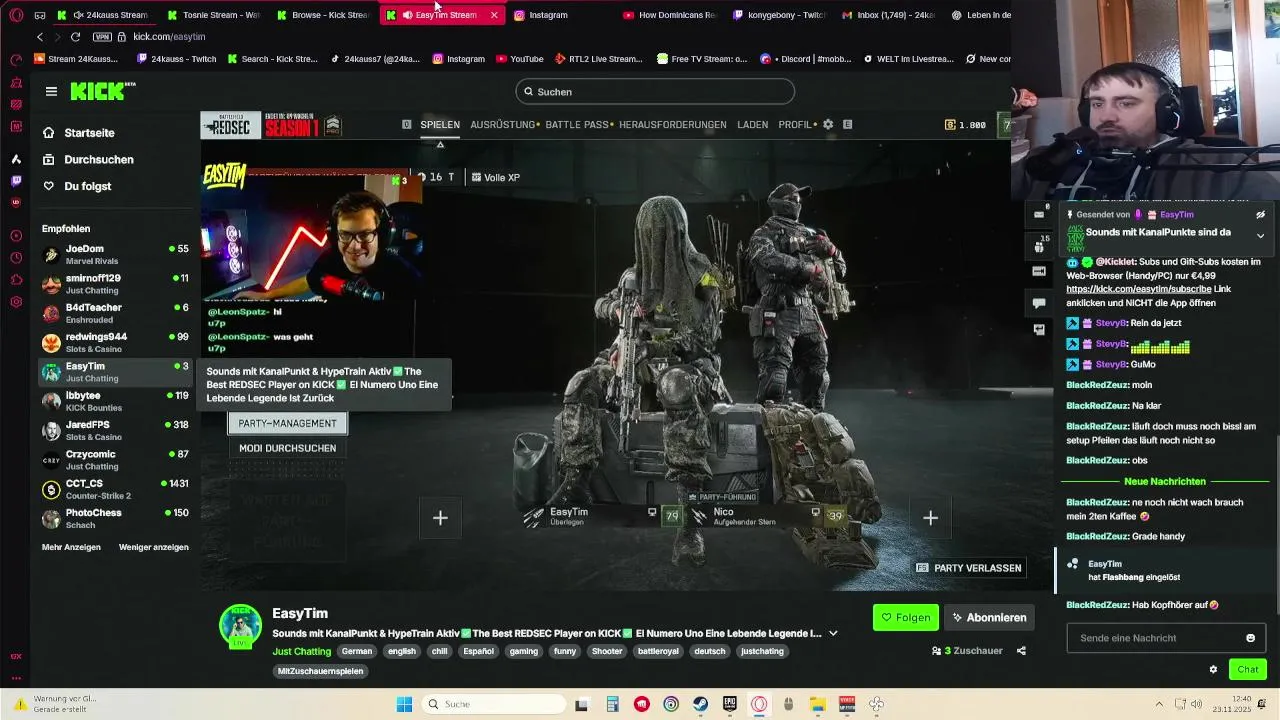Click EasyTim channel avatar
Viewport: 1280px width, 720px height.
pos(241,626)
